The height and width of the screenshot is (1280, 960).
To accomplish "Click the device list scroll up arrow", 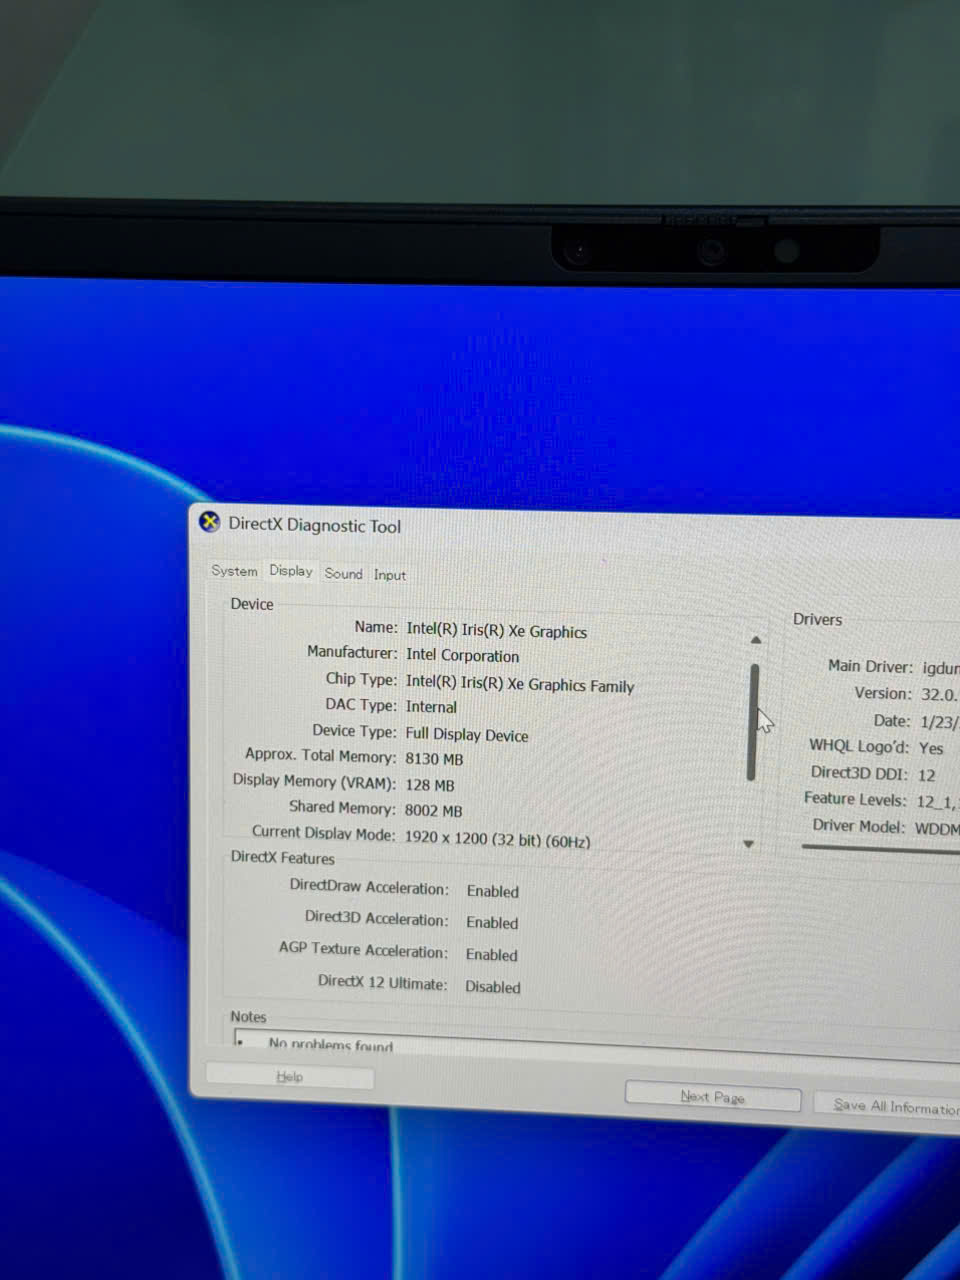I will [x=756, y=640].
